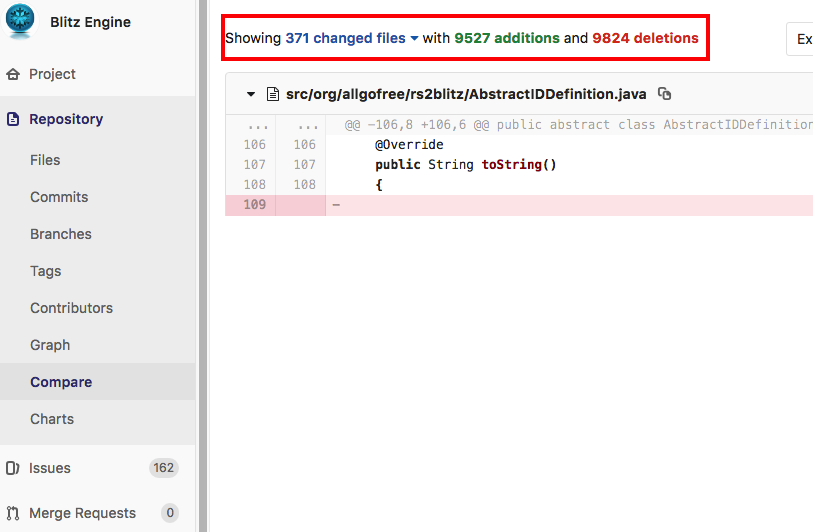
Task: Click old line number 108
Action: (x=254, y=185)
